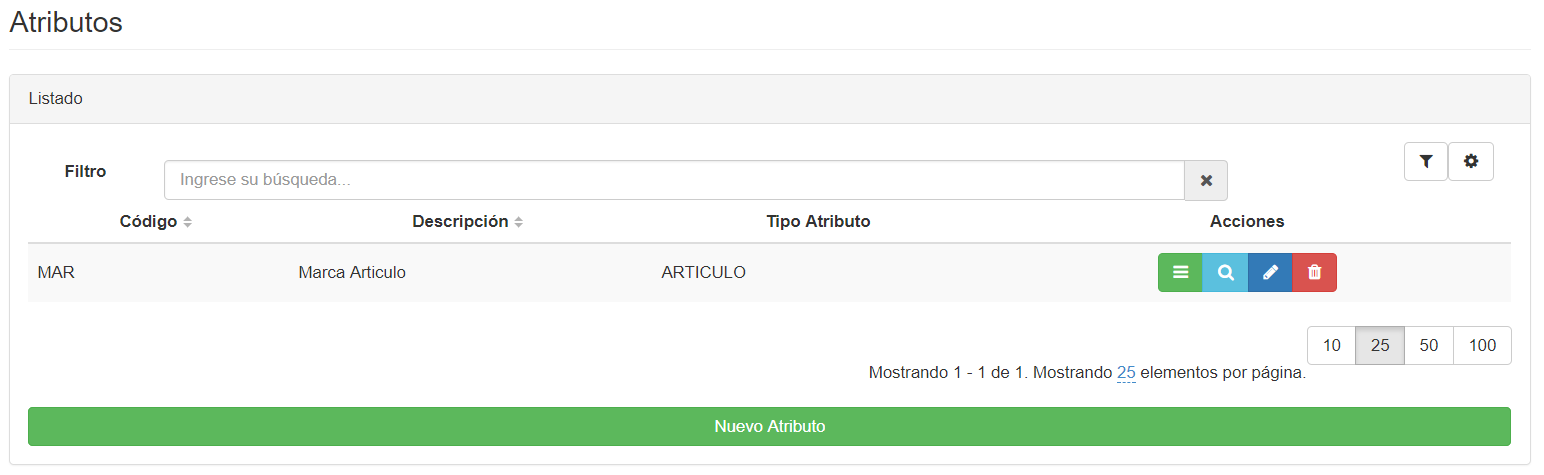Show 25 elements per page
Screen dimensions: 1544x475
pos(1380,345)
